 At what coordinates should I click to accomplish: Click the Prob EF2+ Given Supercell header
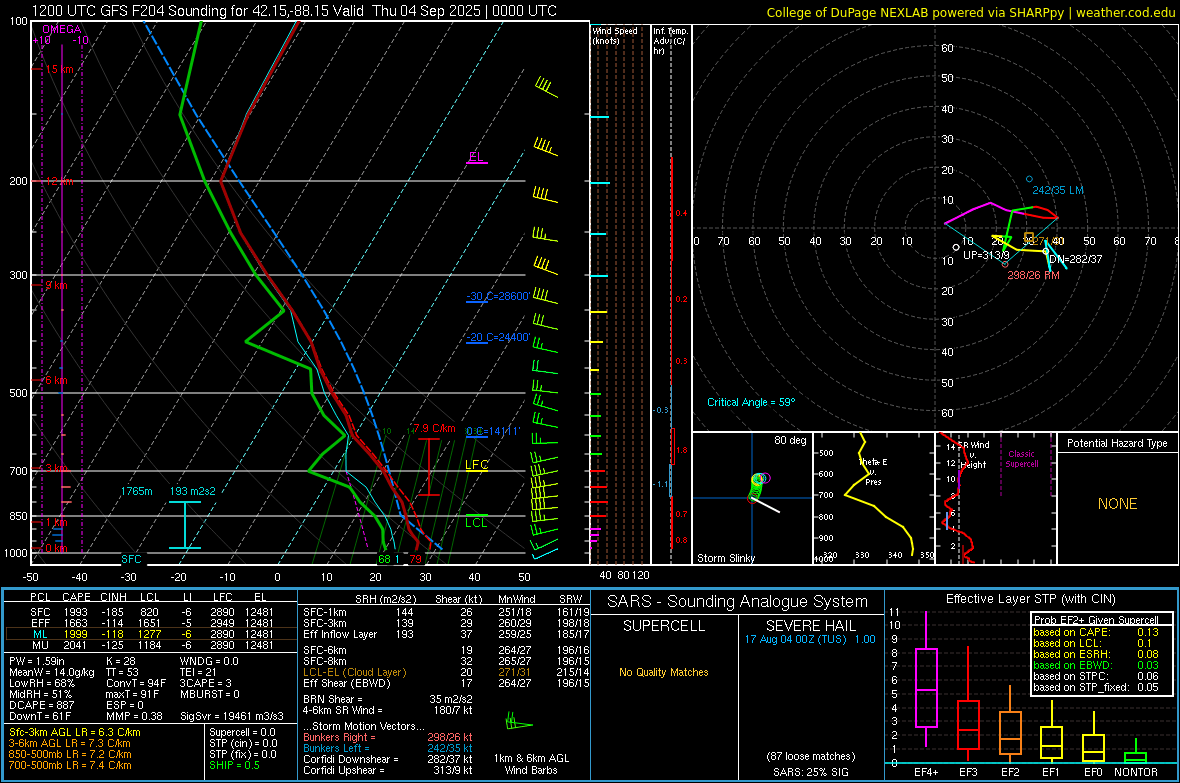click(x=1096, y=620)
